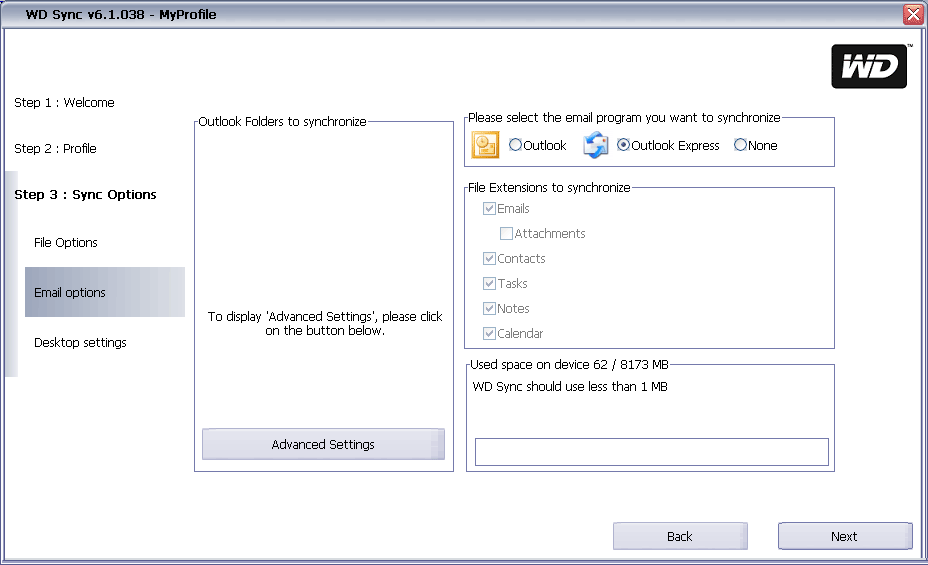The height and width of the screenshot is (565, 928).
Task: Uncheck the Tasks checkbox
Action: [x=490, y=284]
